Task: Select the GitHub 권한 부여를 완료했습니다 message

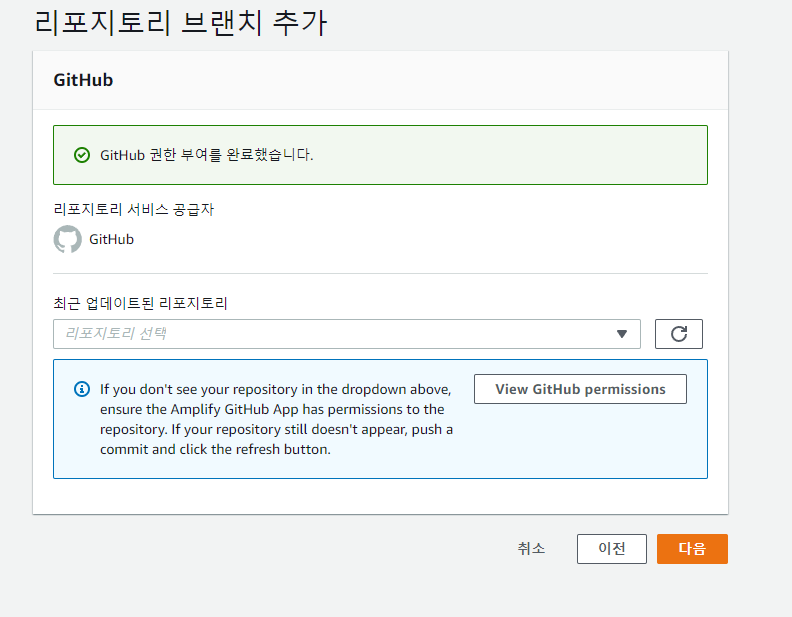Action: (207, 155)
